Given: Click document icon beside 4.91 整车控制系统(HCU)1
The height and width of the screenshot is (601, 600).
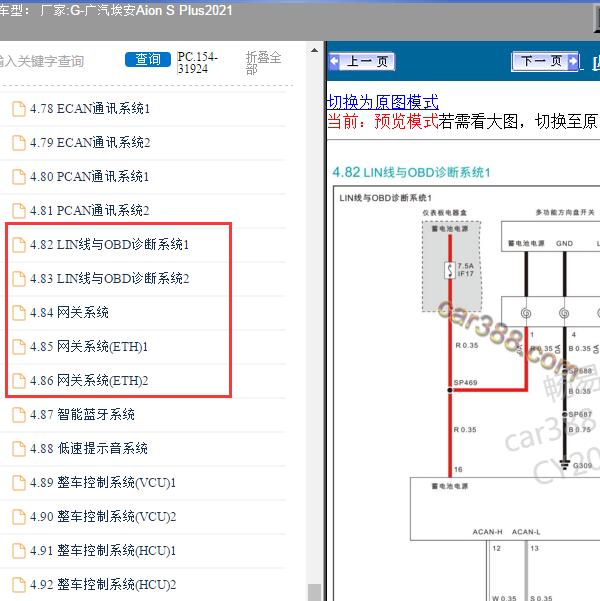Looking at the screenshot, I should click(18, 550).
